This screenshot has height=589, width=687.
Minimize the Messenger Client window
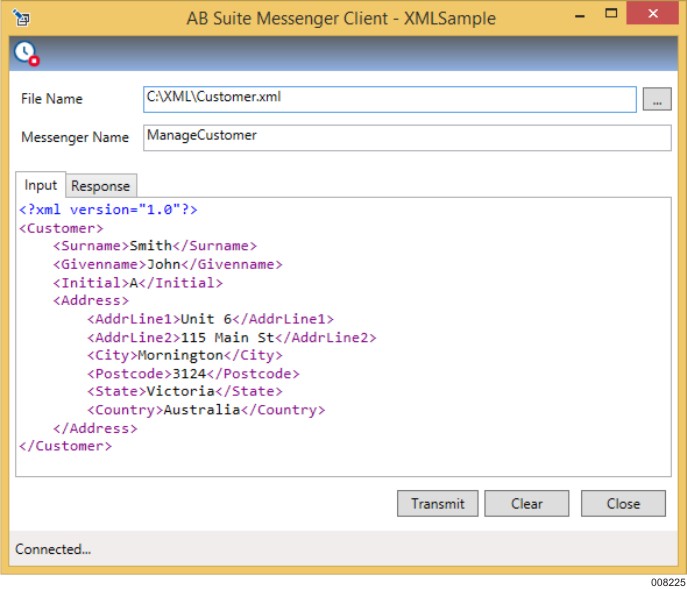coord(580,16)
